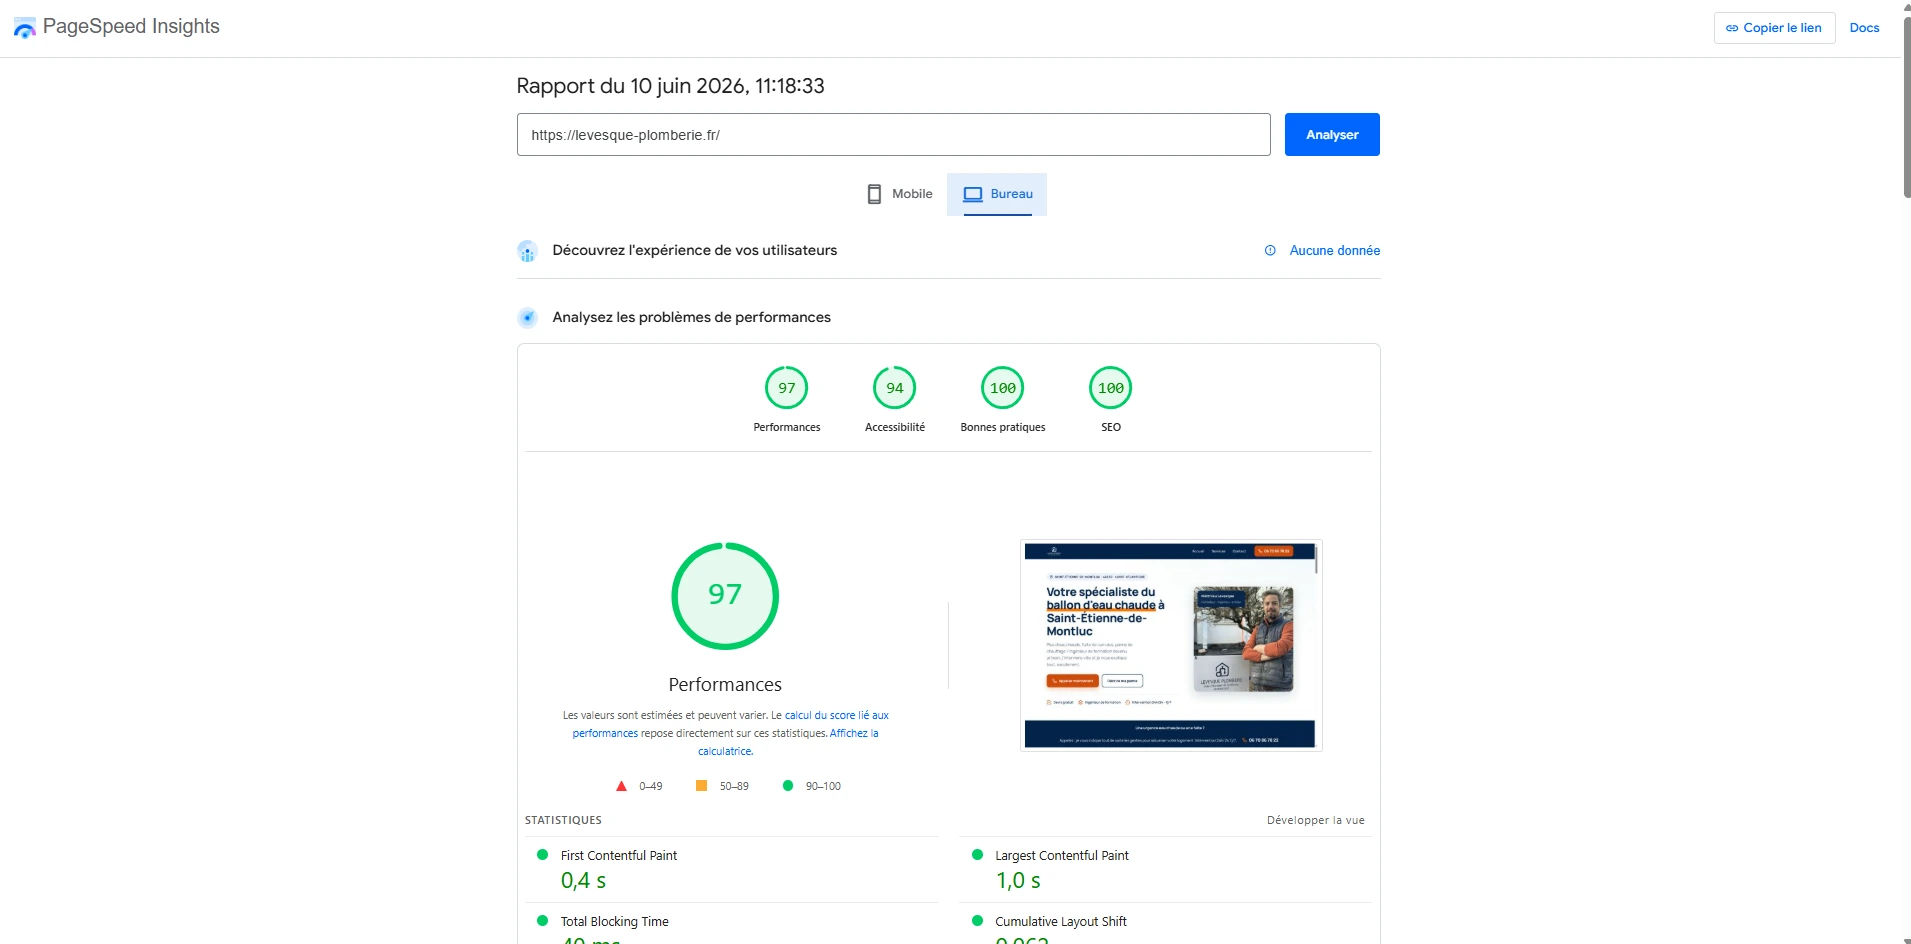Click the 1,0 s value
This screenshot has height=944, width=1911.
click(1018, 881)
